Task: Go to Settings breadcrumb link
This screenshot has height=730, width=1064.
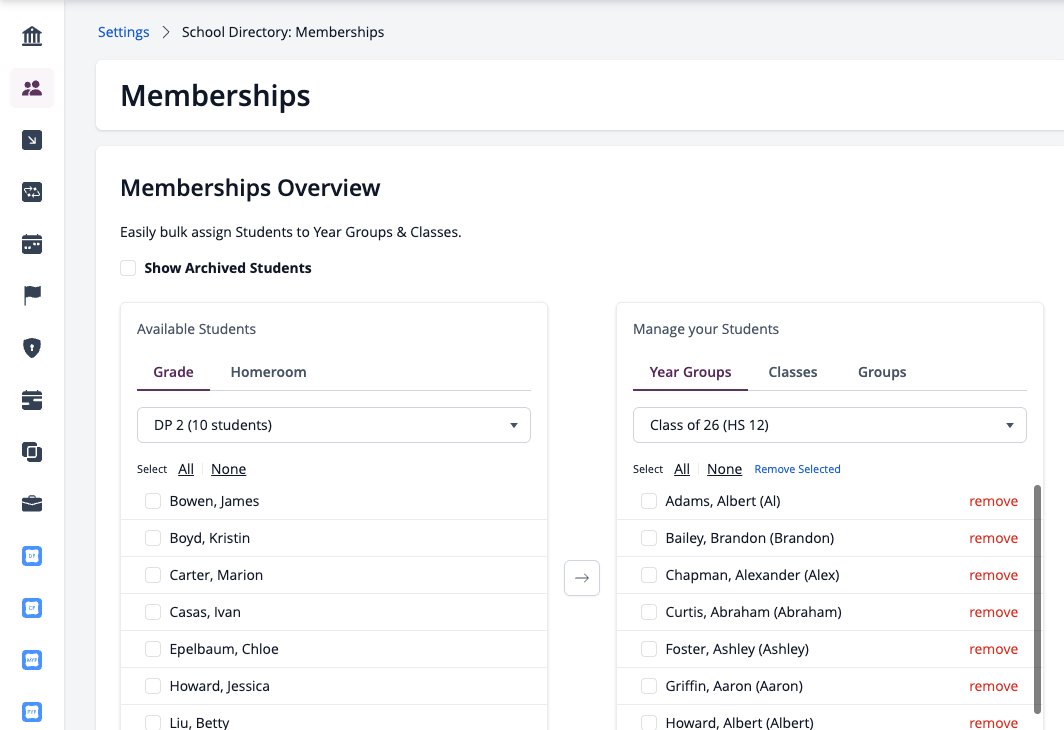Action: click(124, 32)
